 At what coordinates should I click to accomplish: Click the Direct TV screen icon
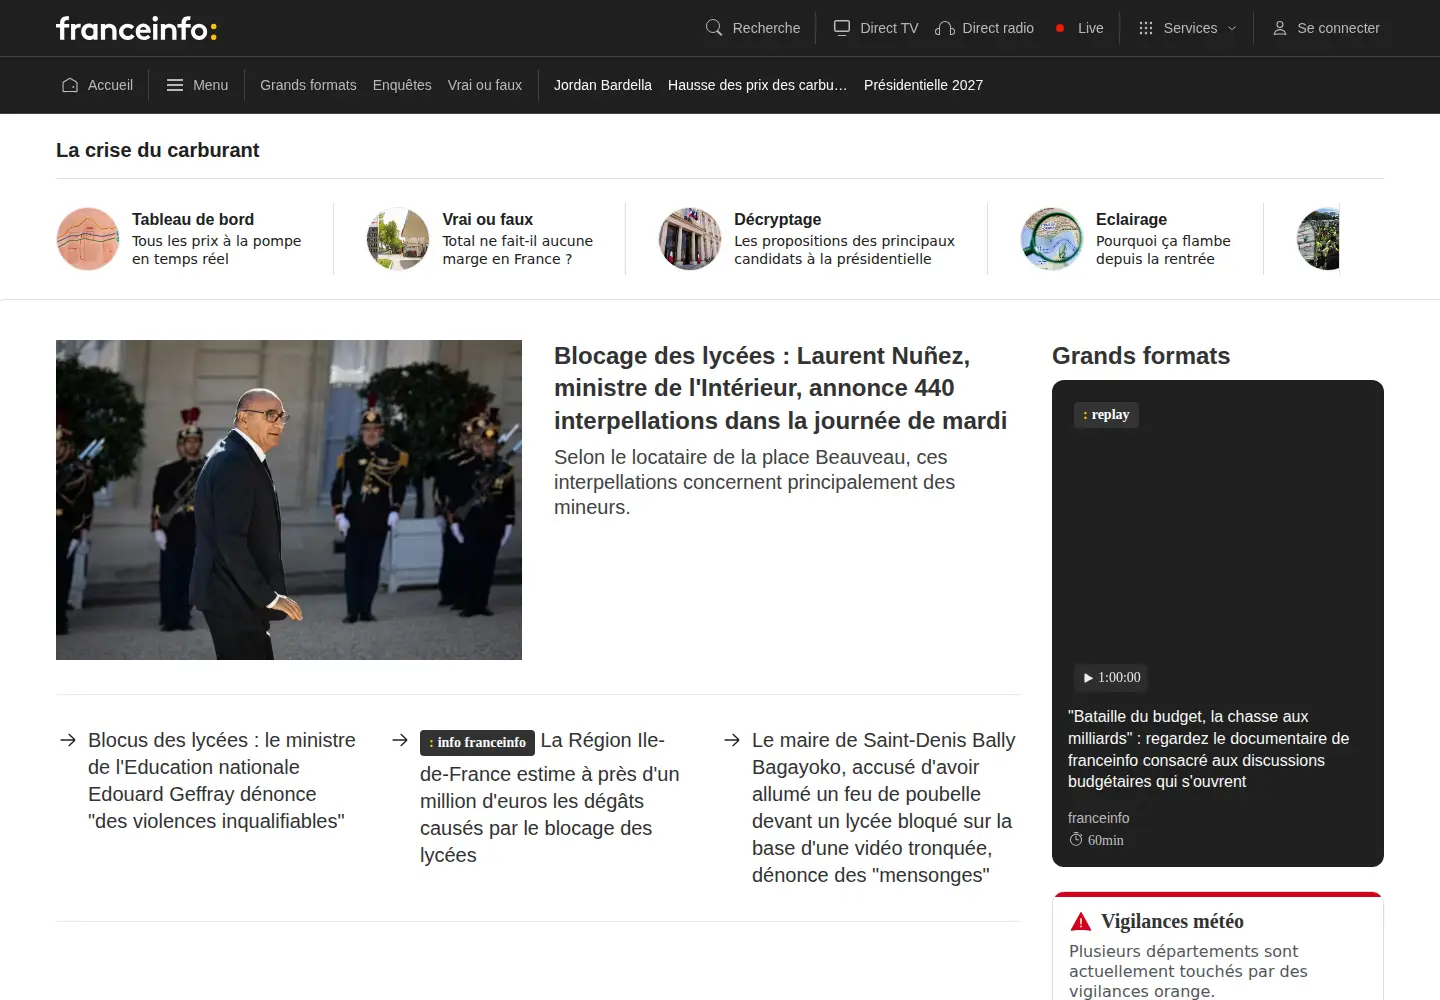[x=842, y=28]
